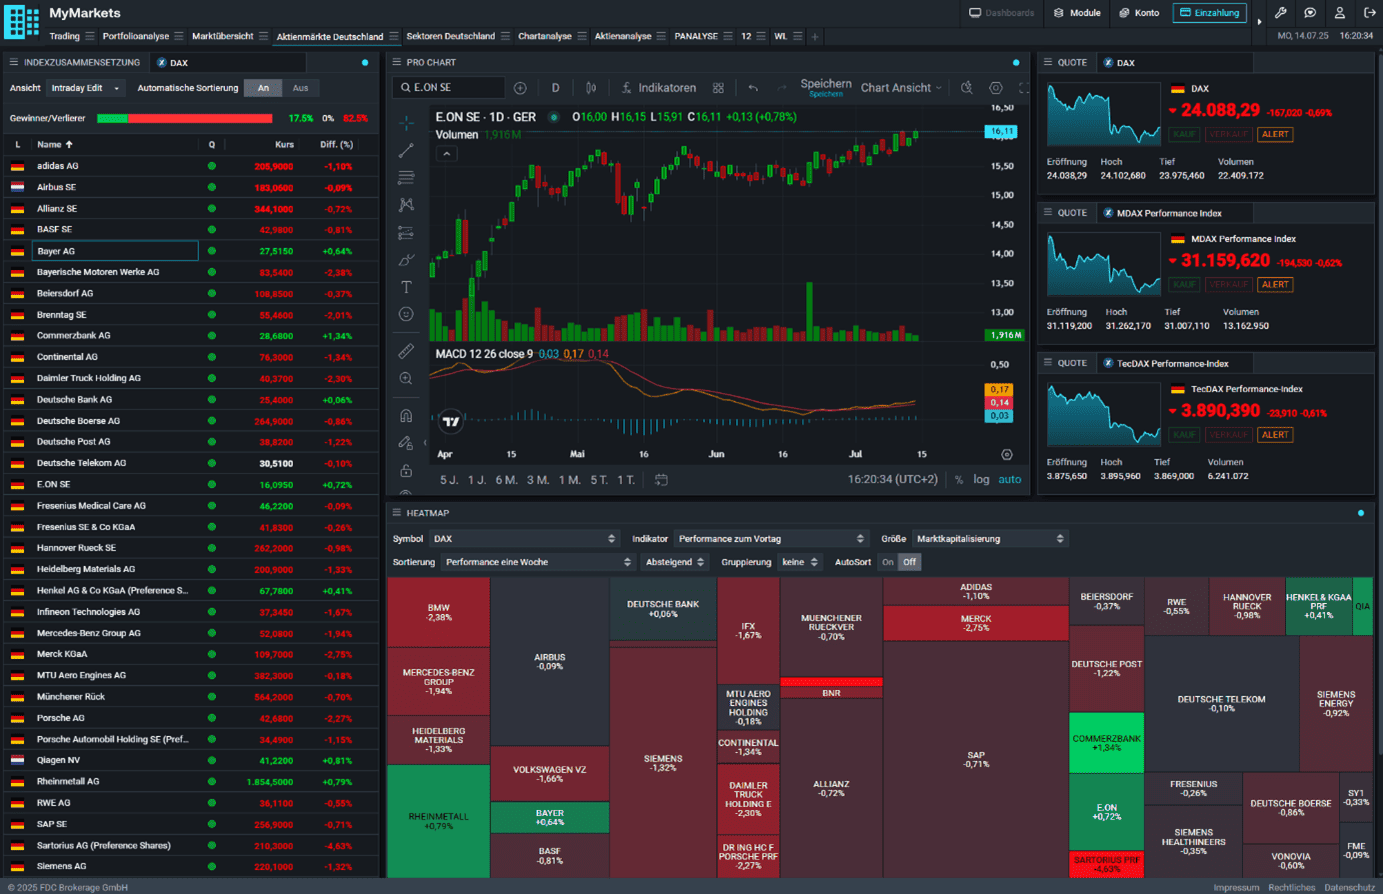
Task: Open the Sortierung Performance eine Woche dropdown
Action: tap(538, 562)
